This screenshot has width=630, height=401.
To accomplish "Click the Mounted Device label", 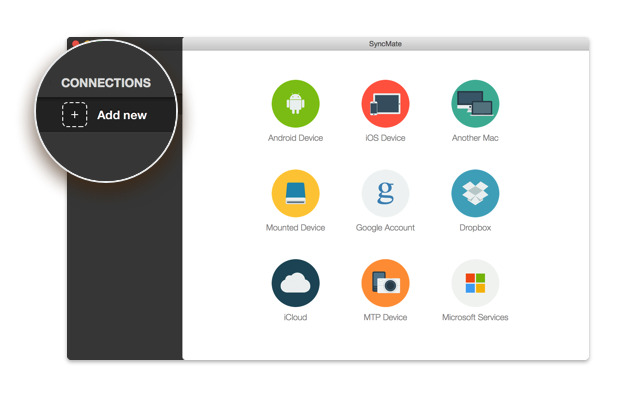I will tap(295, 227).
